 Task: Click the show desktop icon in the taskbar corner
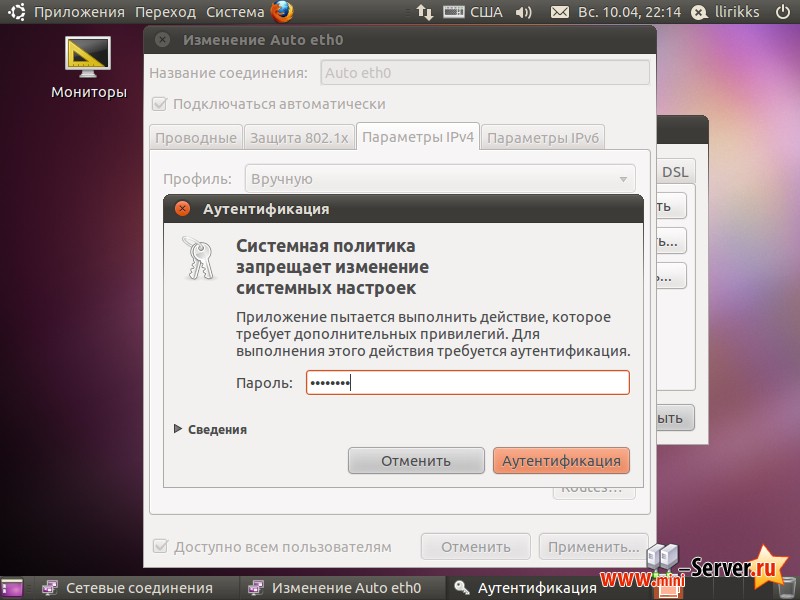click(9, 588)
